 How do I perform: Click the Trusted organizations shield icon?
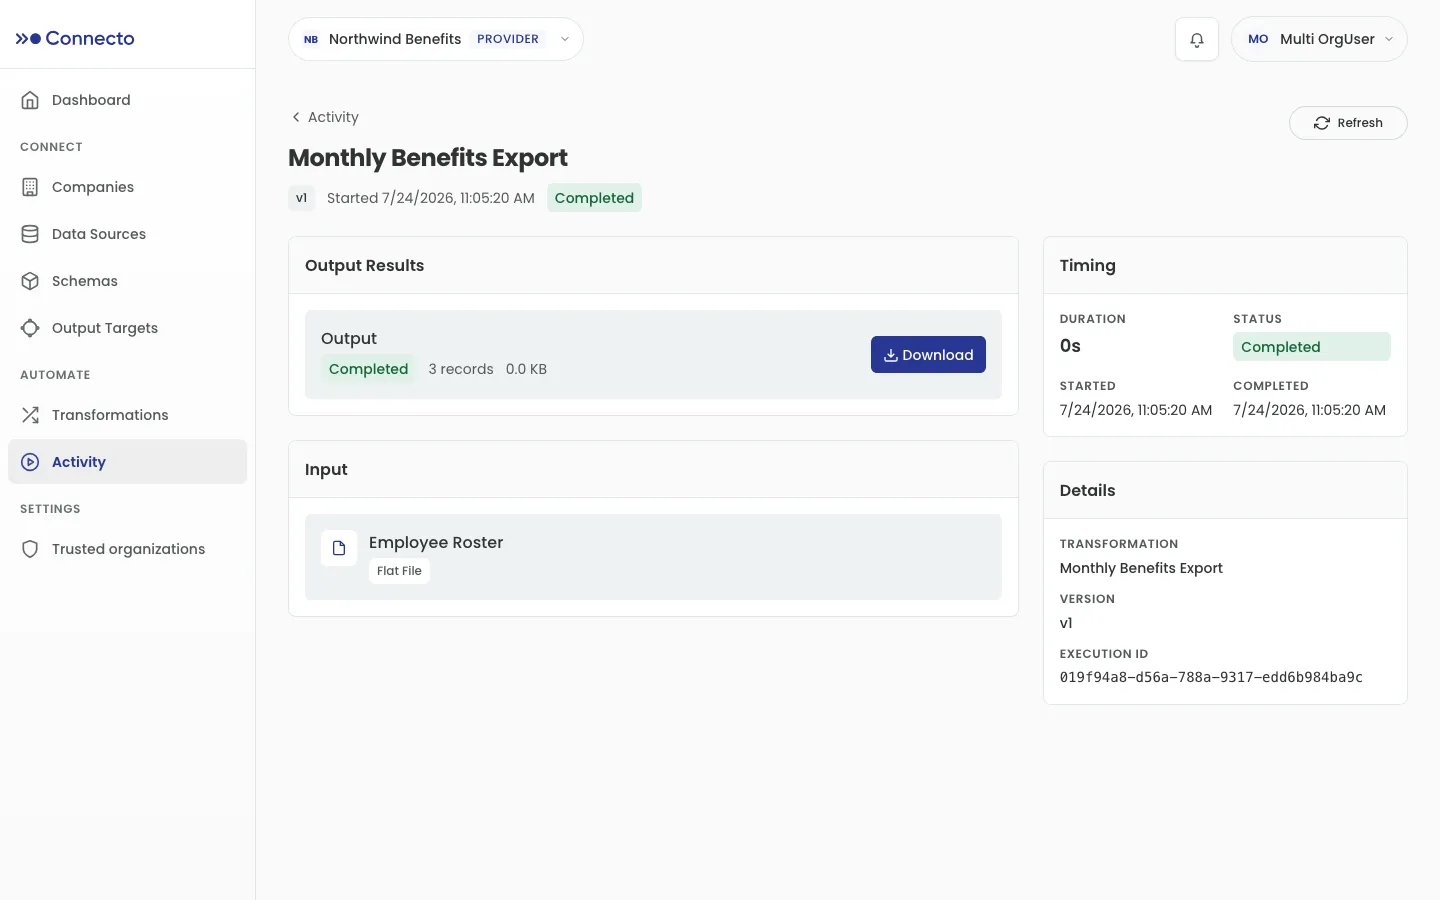30,549
